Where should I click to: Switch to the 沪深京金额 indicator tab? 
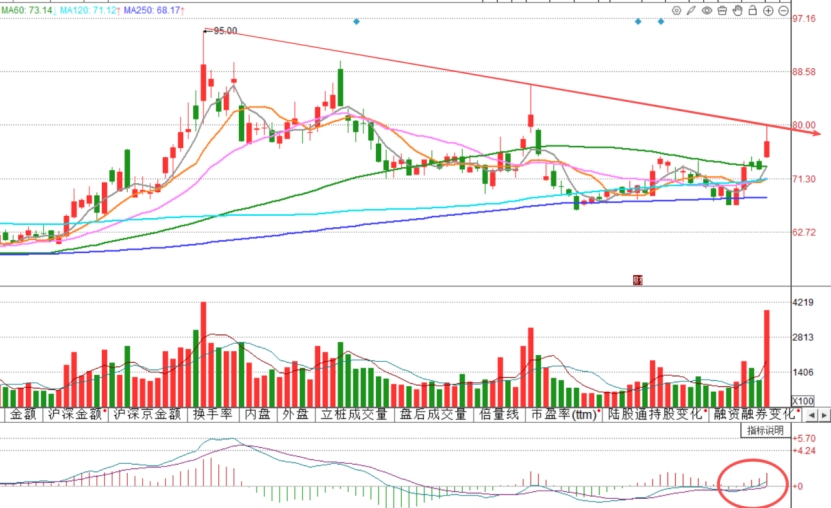click(x=148, y=414)
